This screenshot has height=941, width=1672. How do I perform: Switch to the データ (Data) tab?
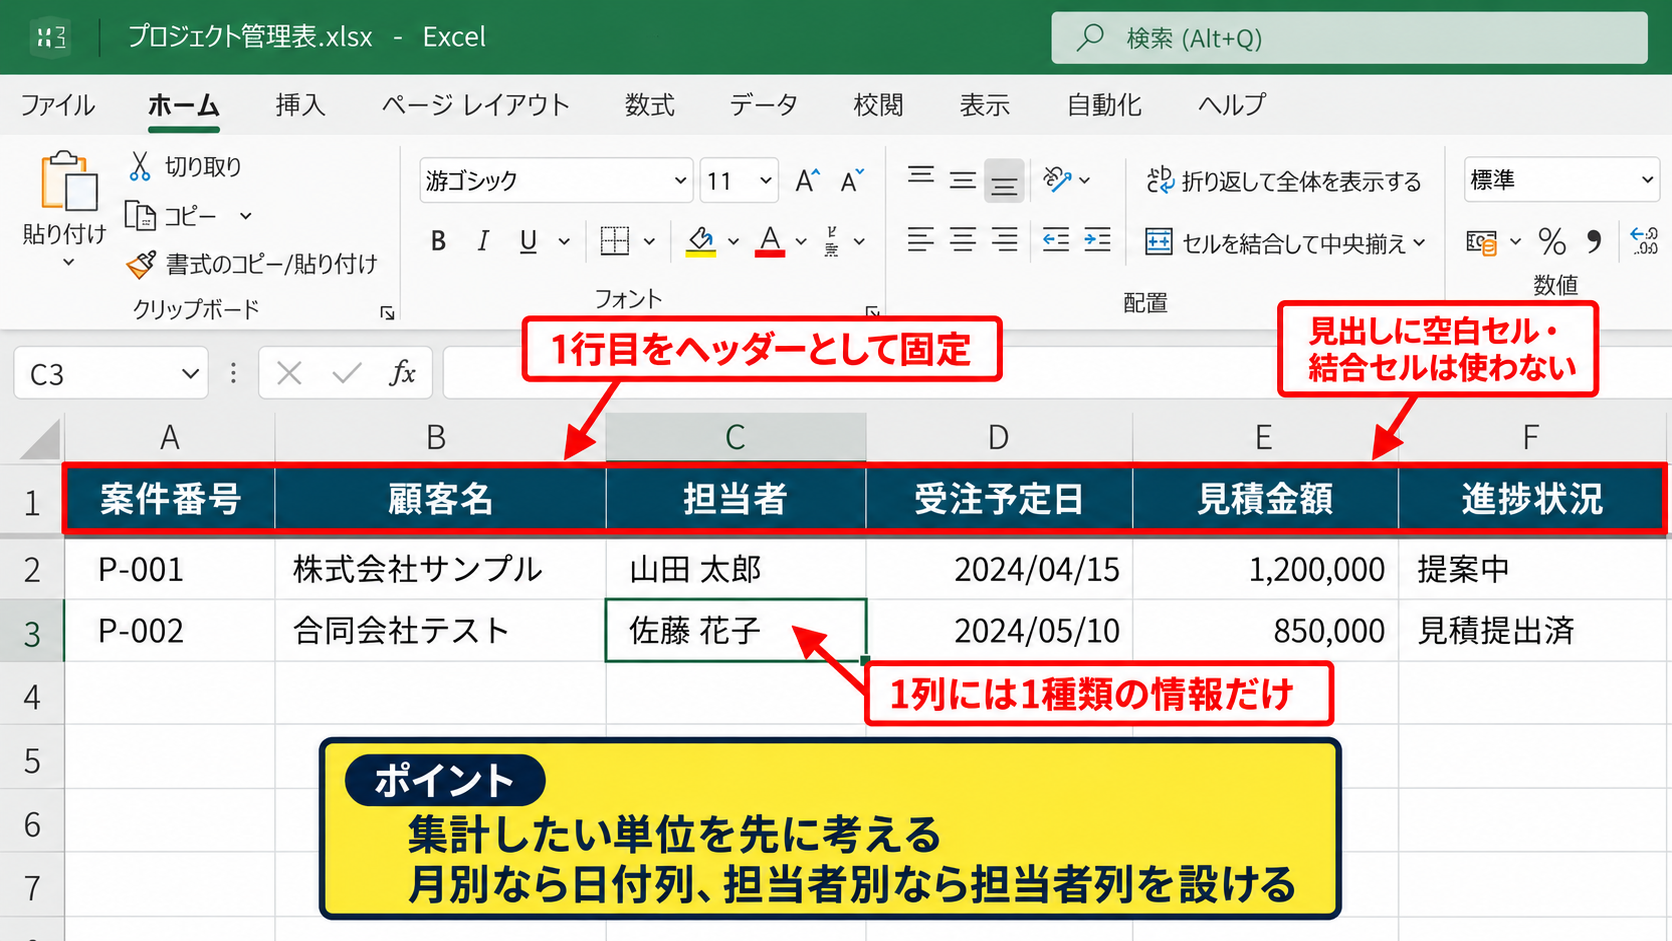pyautogui.click(x=763, y=105)
